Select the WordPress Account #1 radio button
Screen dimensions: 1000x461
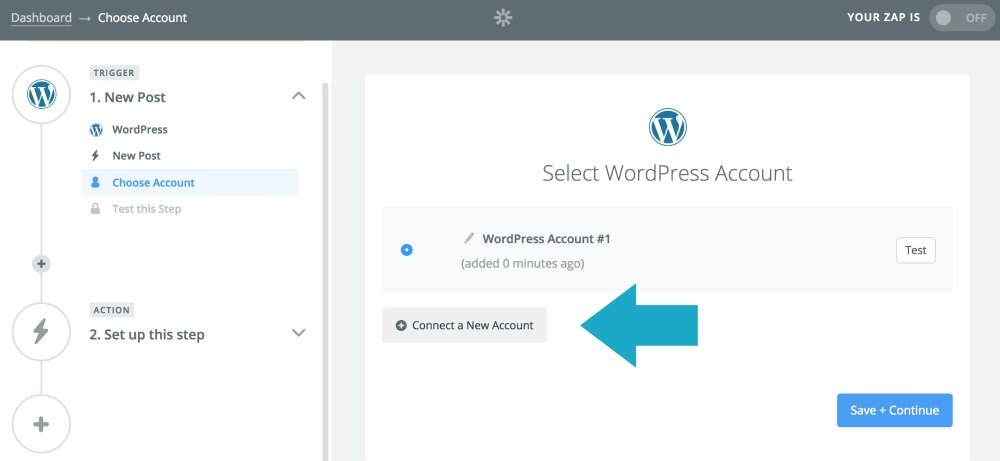click(406, 250)
